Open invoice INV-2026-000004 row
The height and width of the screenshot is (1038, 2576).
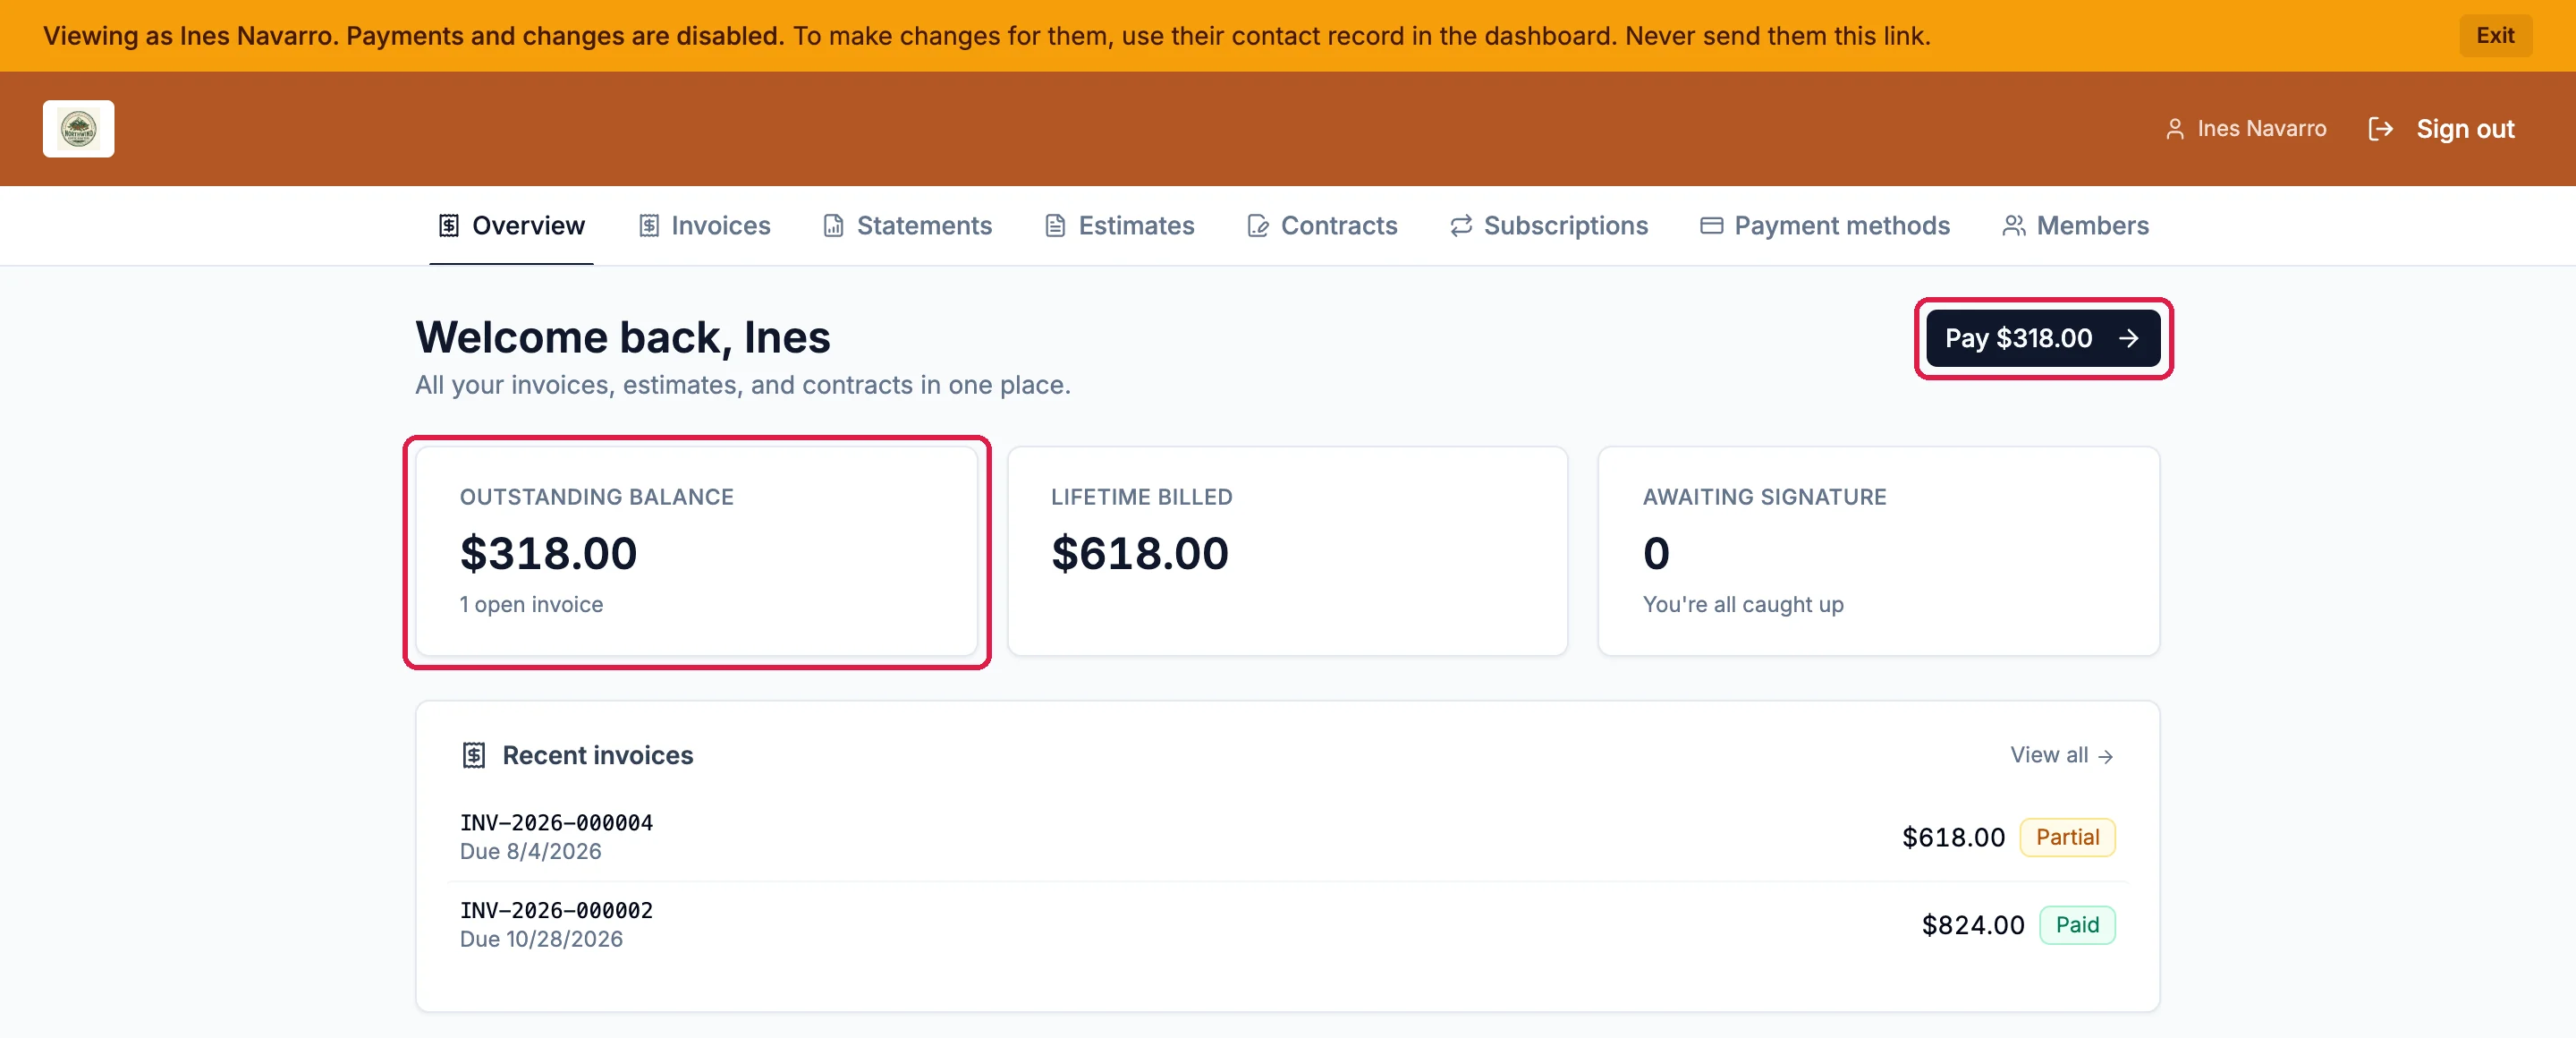pyautogui.click(x=1287, y=837)
